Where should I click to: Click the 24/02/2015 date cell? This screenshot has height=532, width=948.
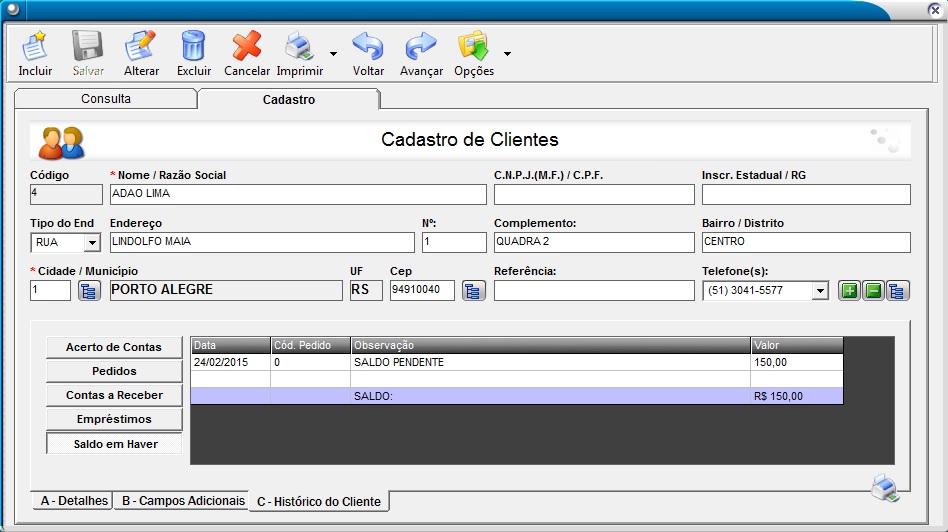[230, 362]
